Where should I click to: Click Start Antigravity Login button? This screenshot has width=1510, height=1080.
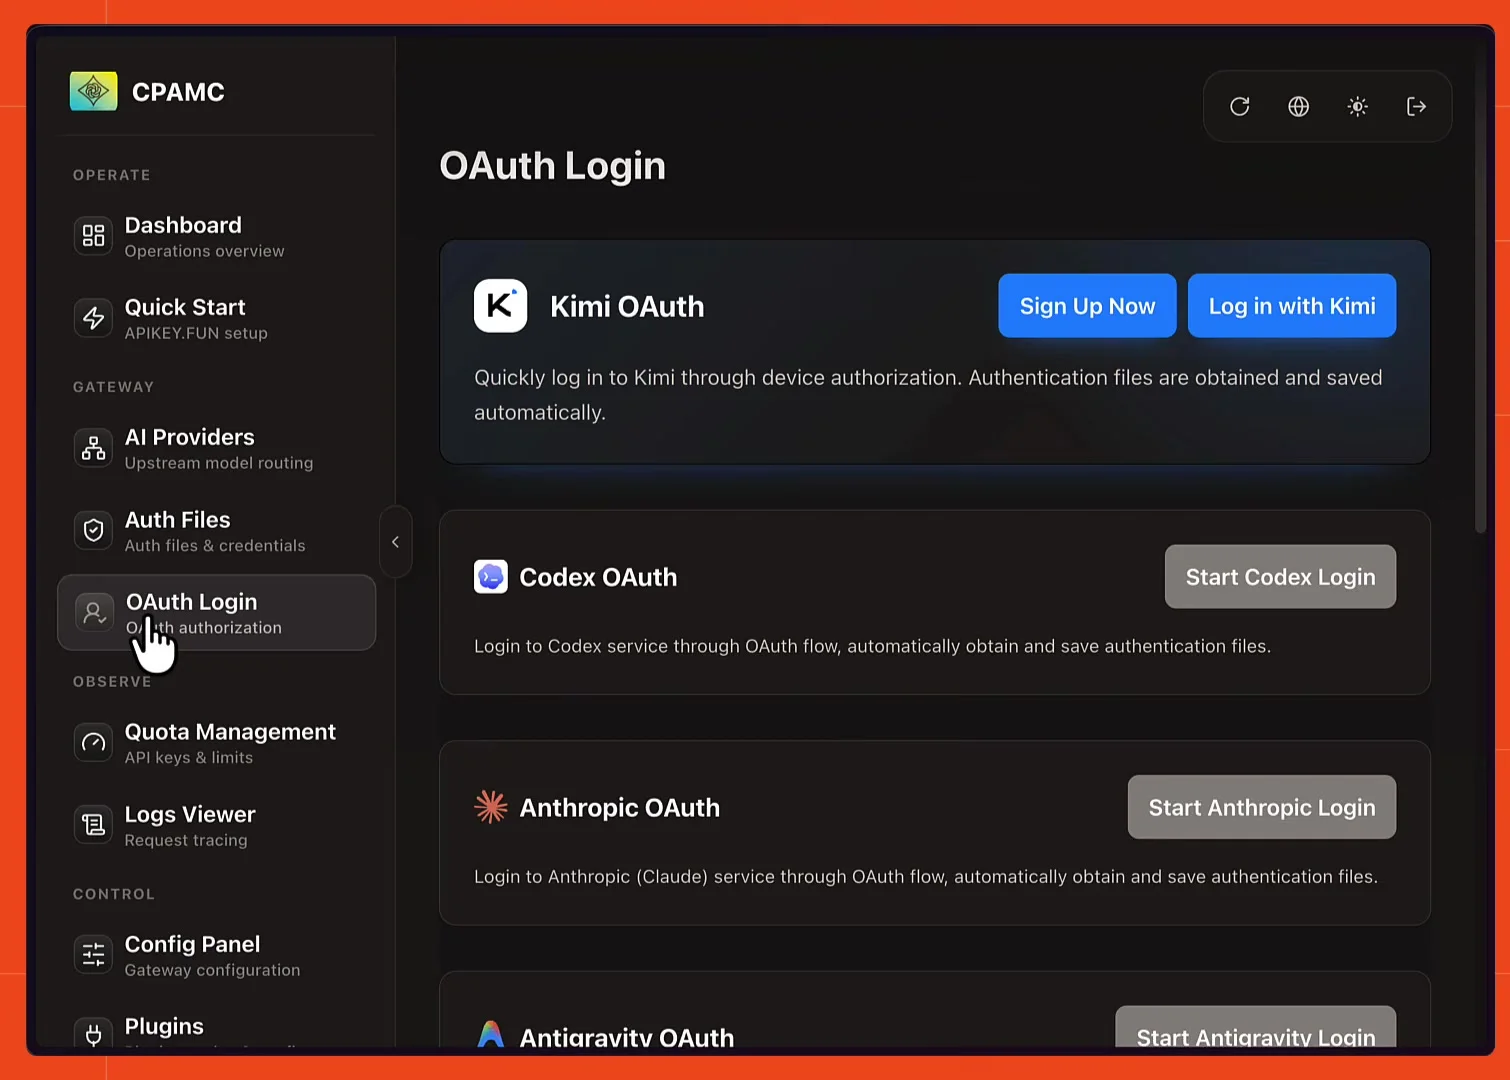coord(1256,1028)
